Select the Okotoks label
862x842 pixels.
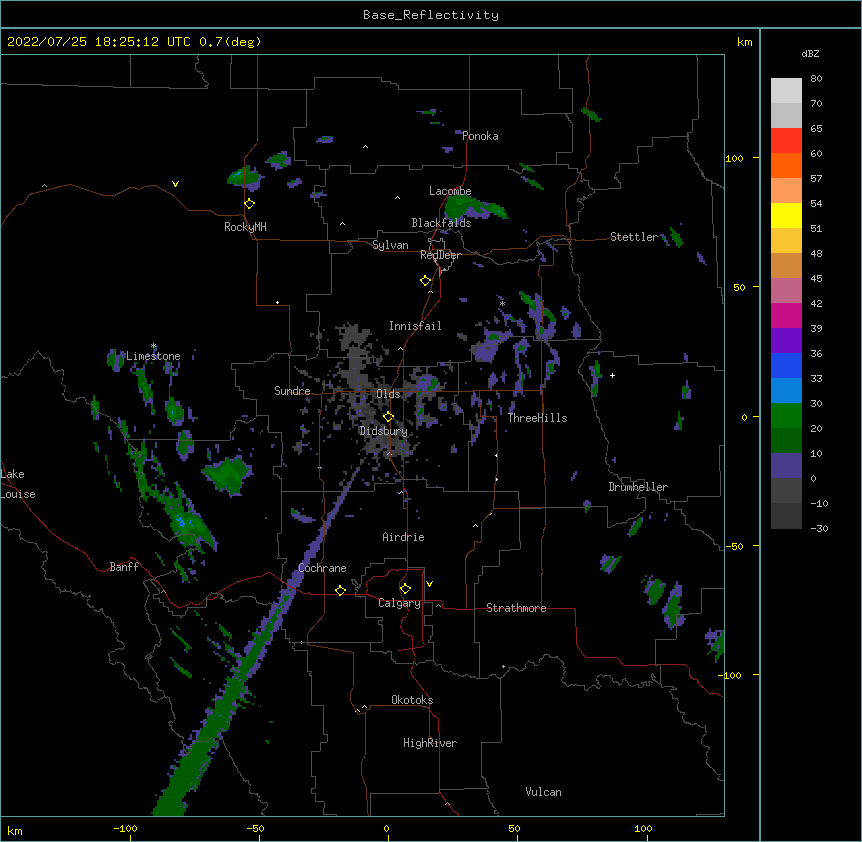[x=412, y=700]
